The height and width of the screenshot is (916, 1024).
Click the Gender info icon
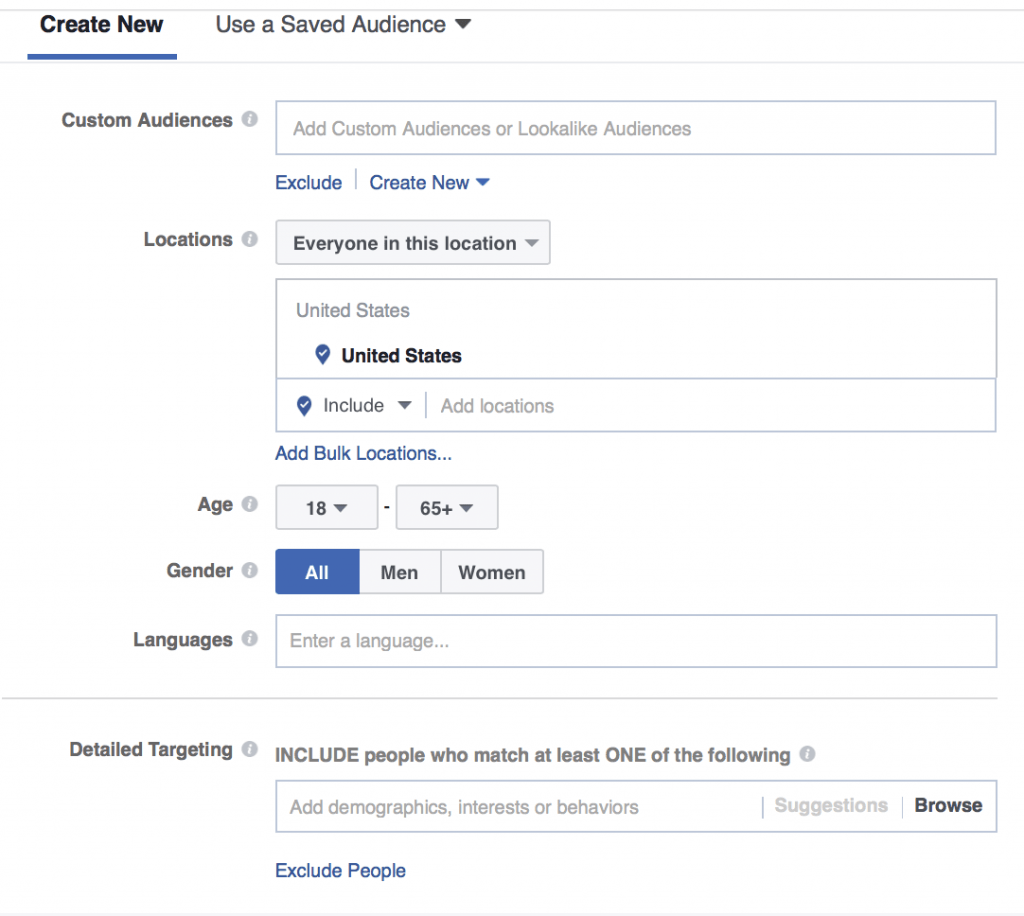pyautogui.click(x=249, y=570)
